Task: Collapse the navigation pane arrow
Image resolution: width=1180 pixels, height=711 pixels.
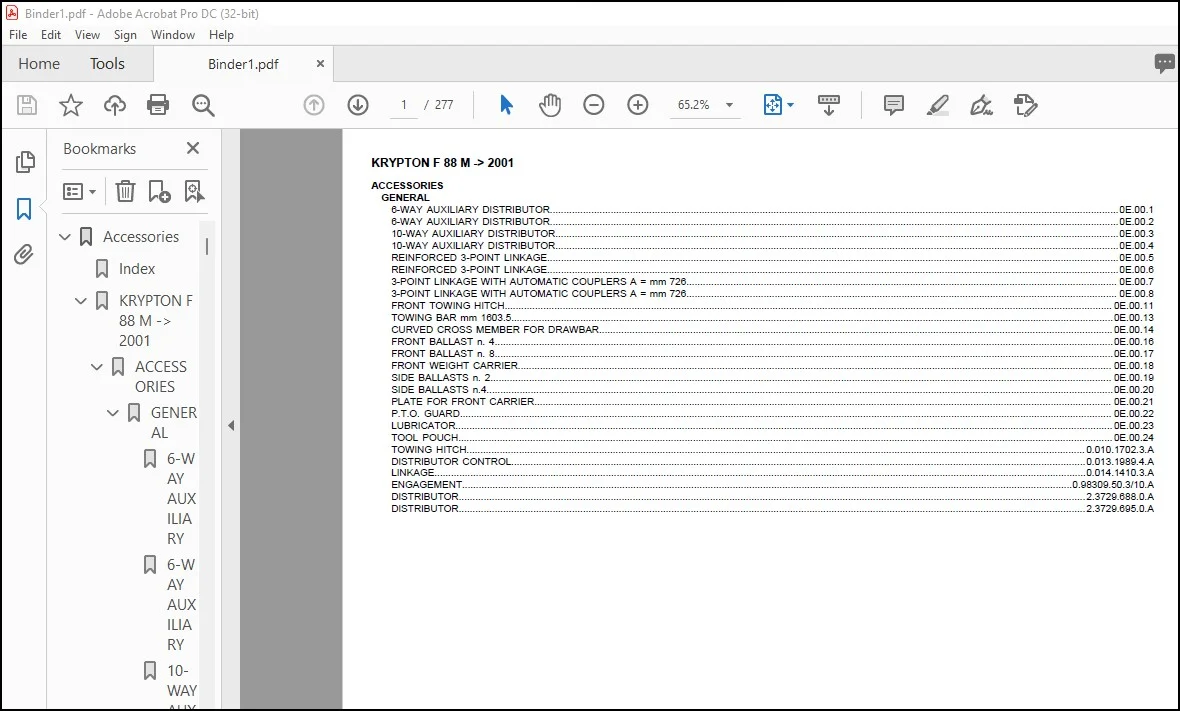Action: tap(231, 425)
